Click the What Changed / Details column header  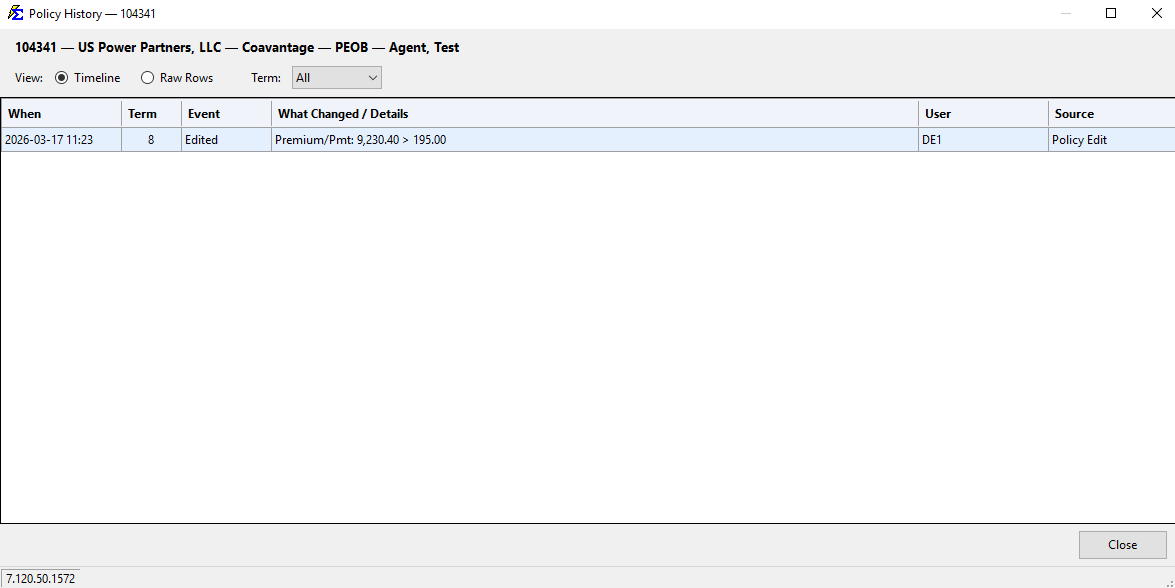595,114
